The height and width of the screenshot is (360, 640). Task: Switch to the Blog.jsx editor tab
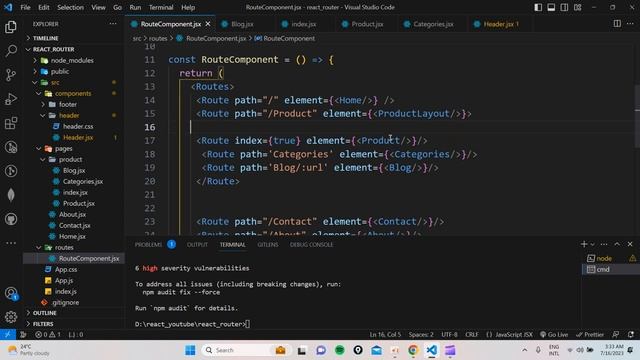click(242, 24)
